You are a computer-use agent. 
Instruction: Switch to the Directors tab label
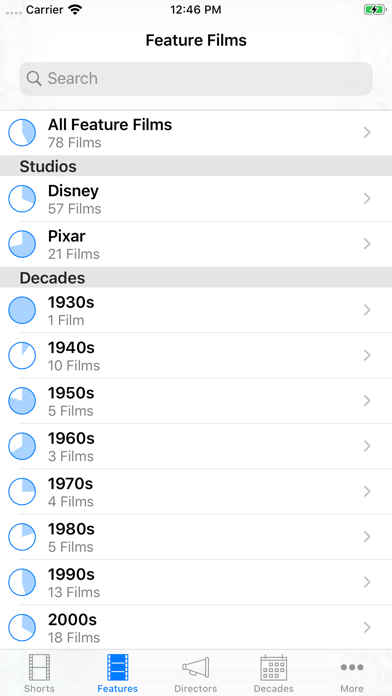[x=196, y=689]
